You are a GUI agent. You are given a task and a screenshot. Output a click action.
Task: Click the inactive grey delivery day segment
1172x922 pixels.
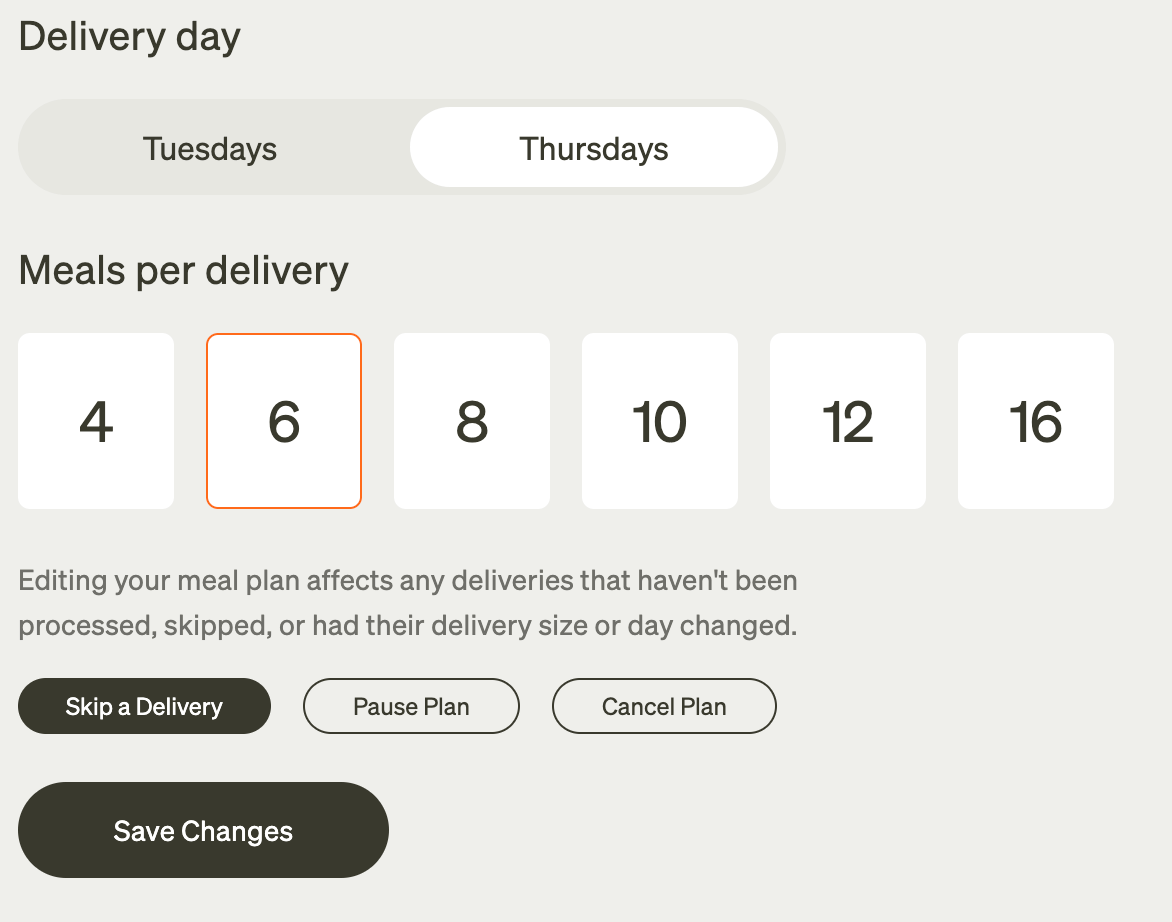click(x=210, y=149)
